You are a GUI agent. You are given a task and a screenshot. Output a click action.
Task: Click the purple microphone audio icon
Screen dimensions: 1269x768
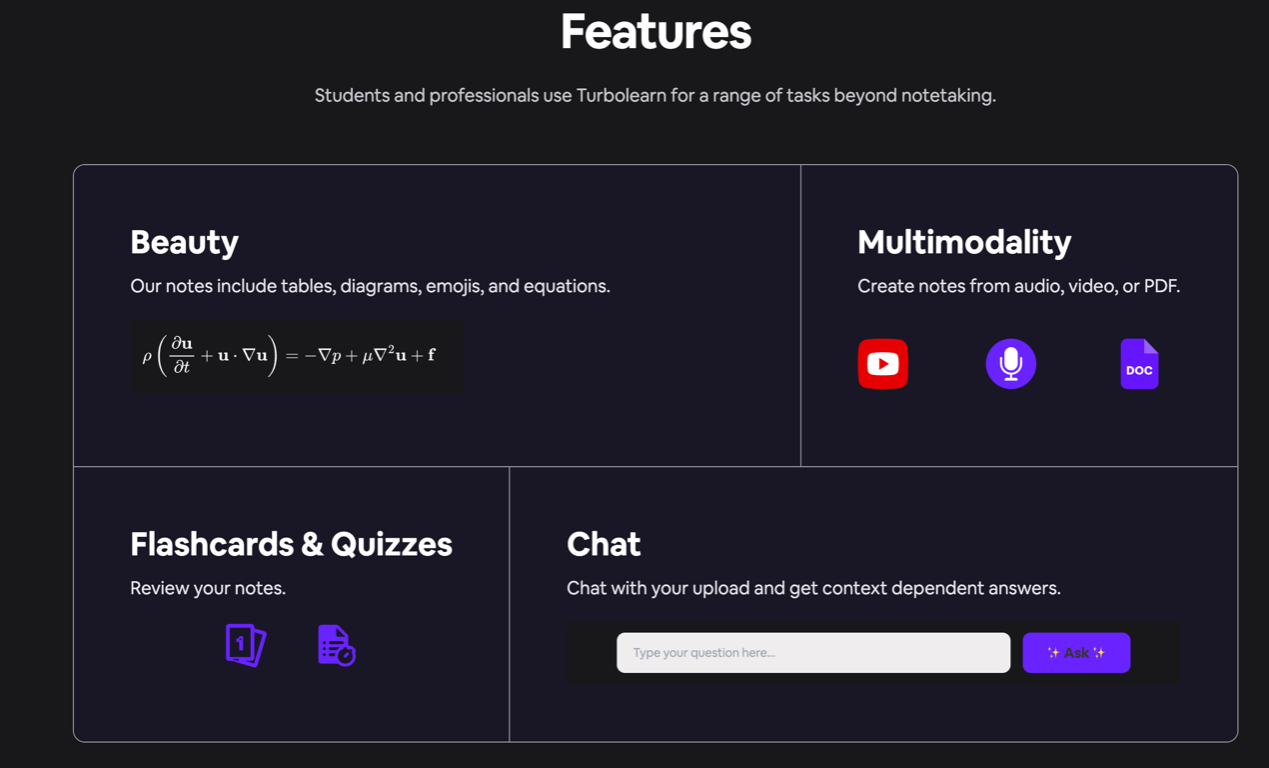click(1010, 363)
